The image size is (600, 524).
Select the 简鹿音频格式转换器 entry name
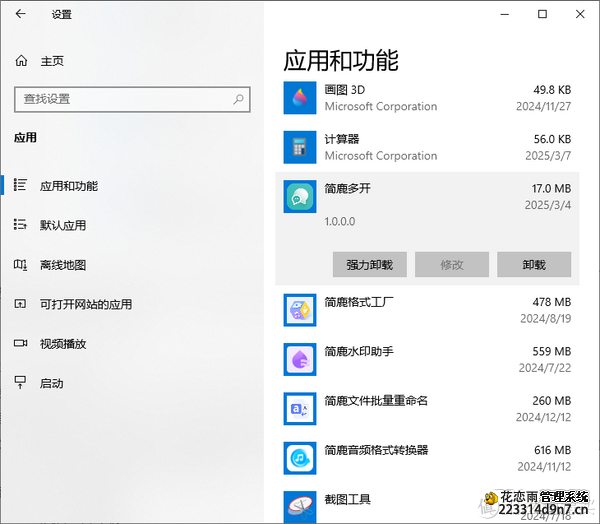pyautogui.click(x=376, y=450)
